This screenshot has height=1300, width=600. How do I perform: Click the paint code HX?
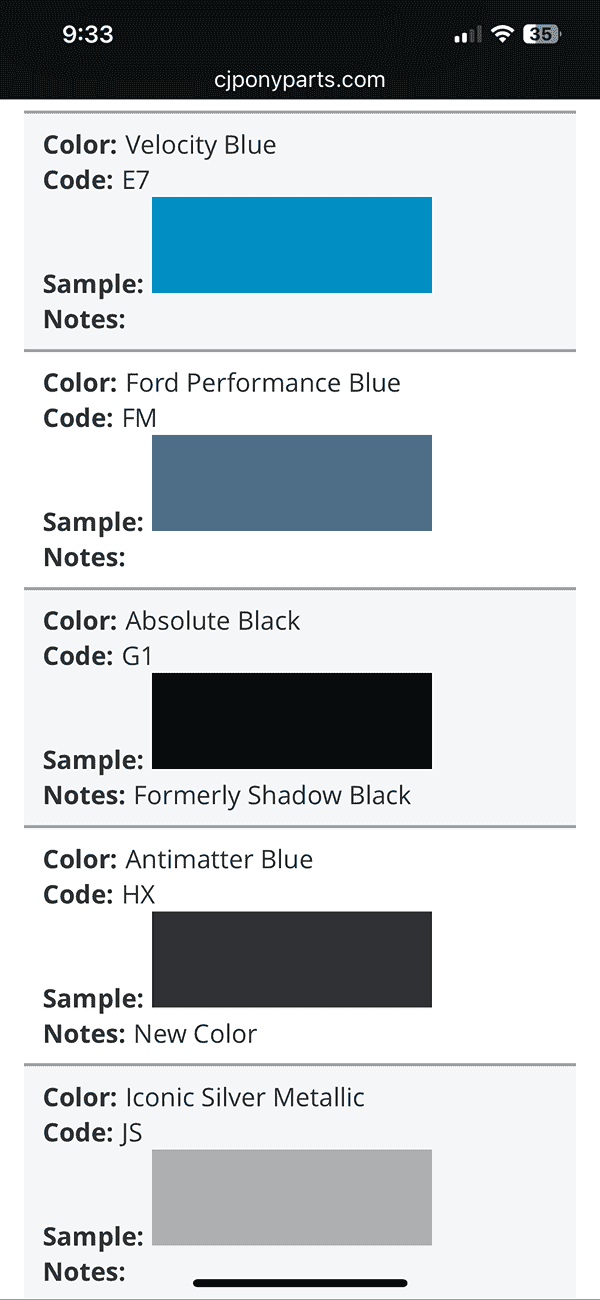[138, 894]
